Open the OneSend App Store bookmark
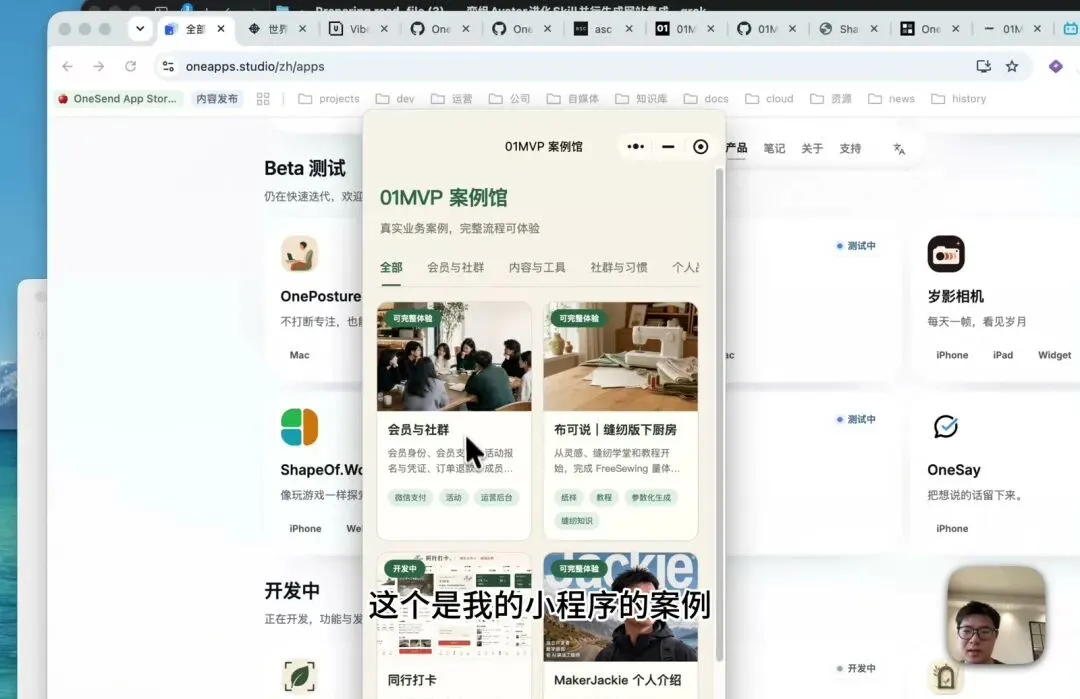Viewport: 1080px width, 699px height. point(118,98)
